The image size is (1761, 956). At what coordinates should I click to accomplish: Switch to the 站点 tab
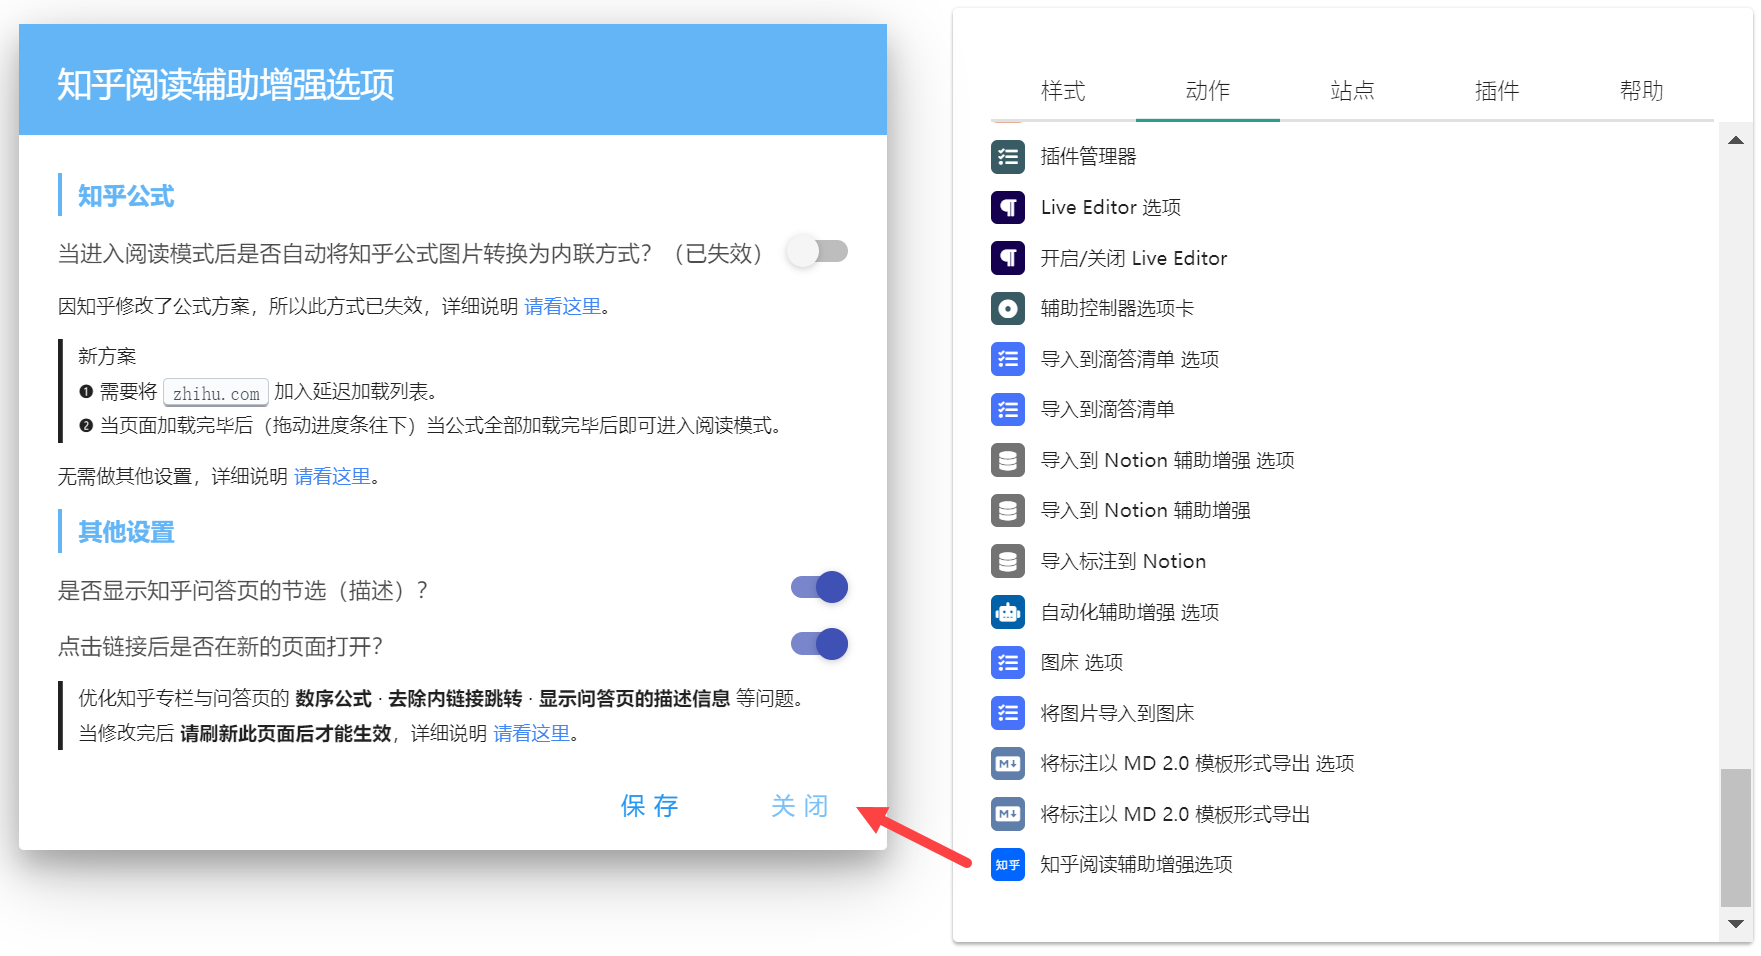1352,91
